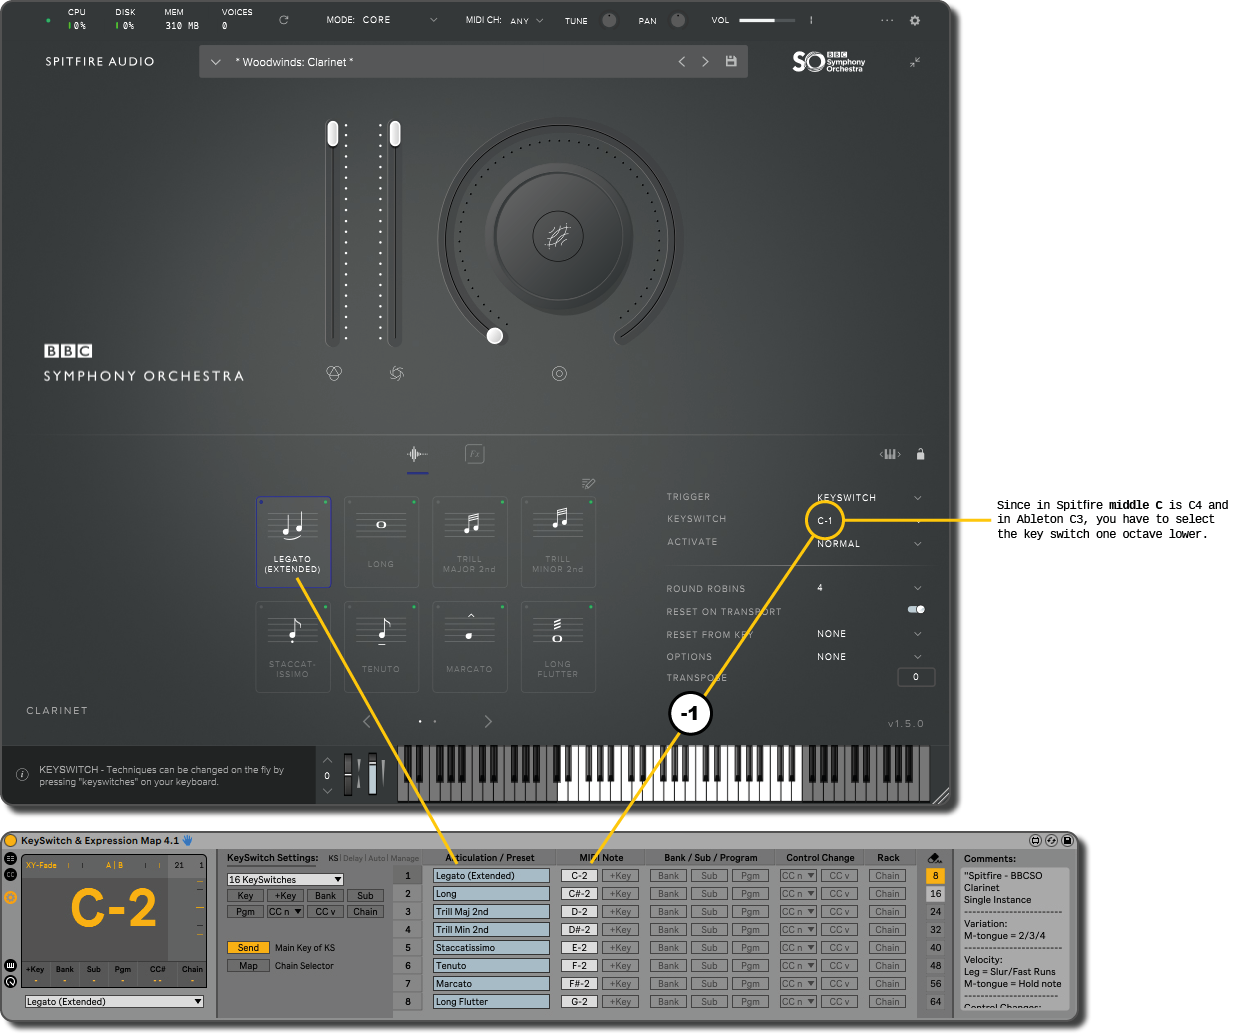Select the Marcato articulation
The width and height of the screenshot is (1235, 1035).
point(469,647)
